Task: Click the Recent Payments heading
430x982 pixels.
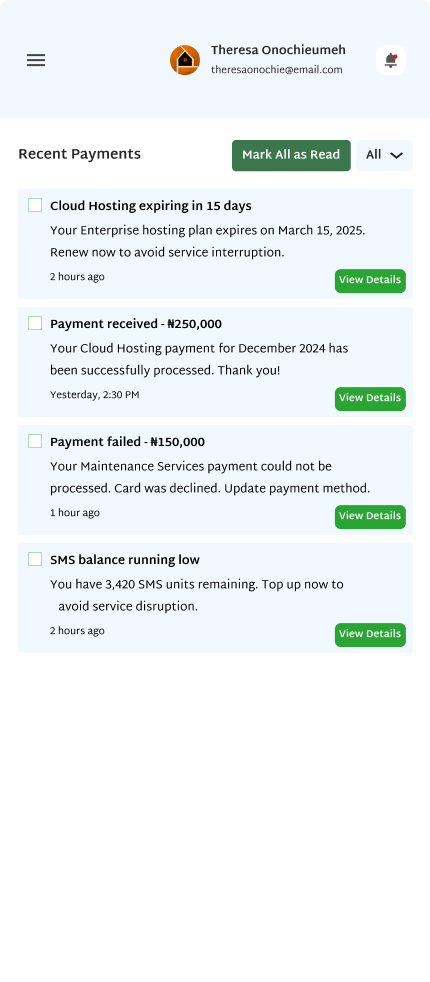Action: coord(79,154)
